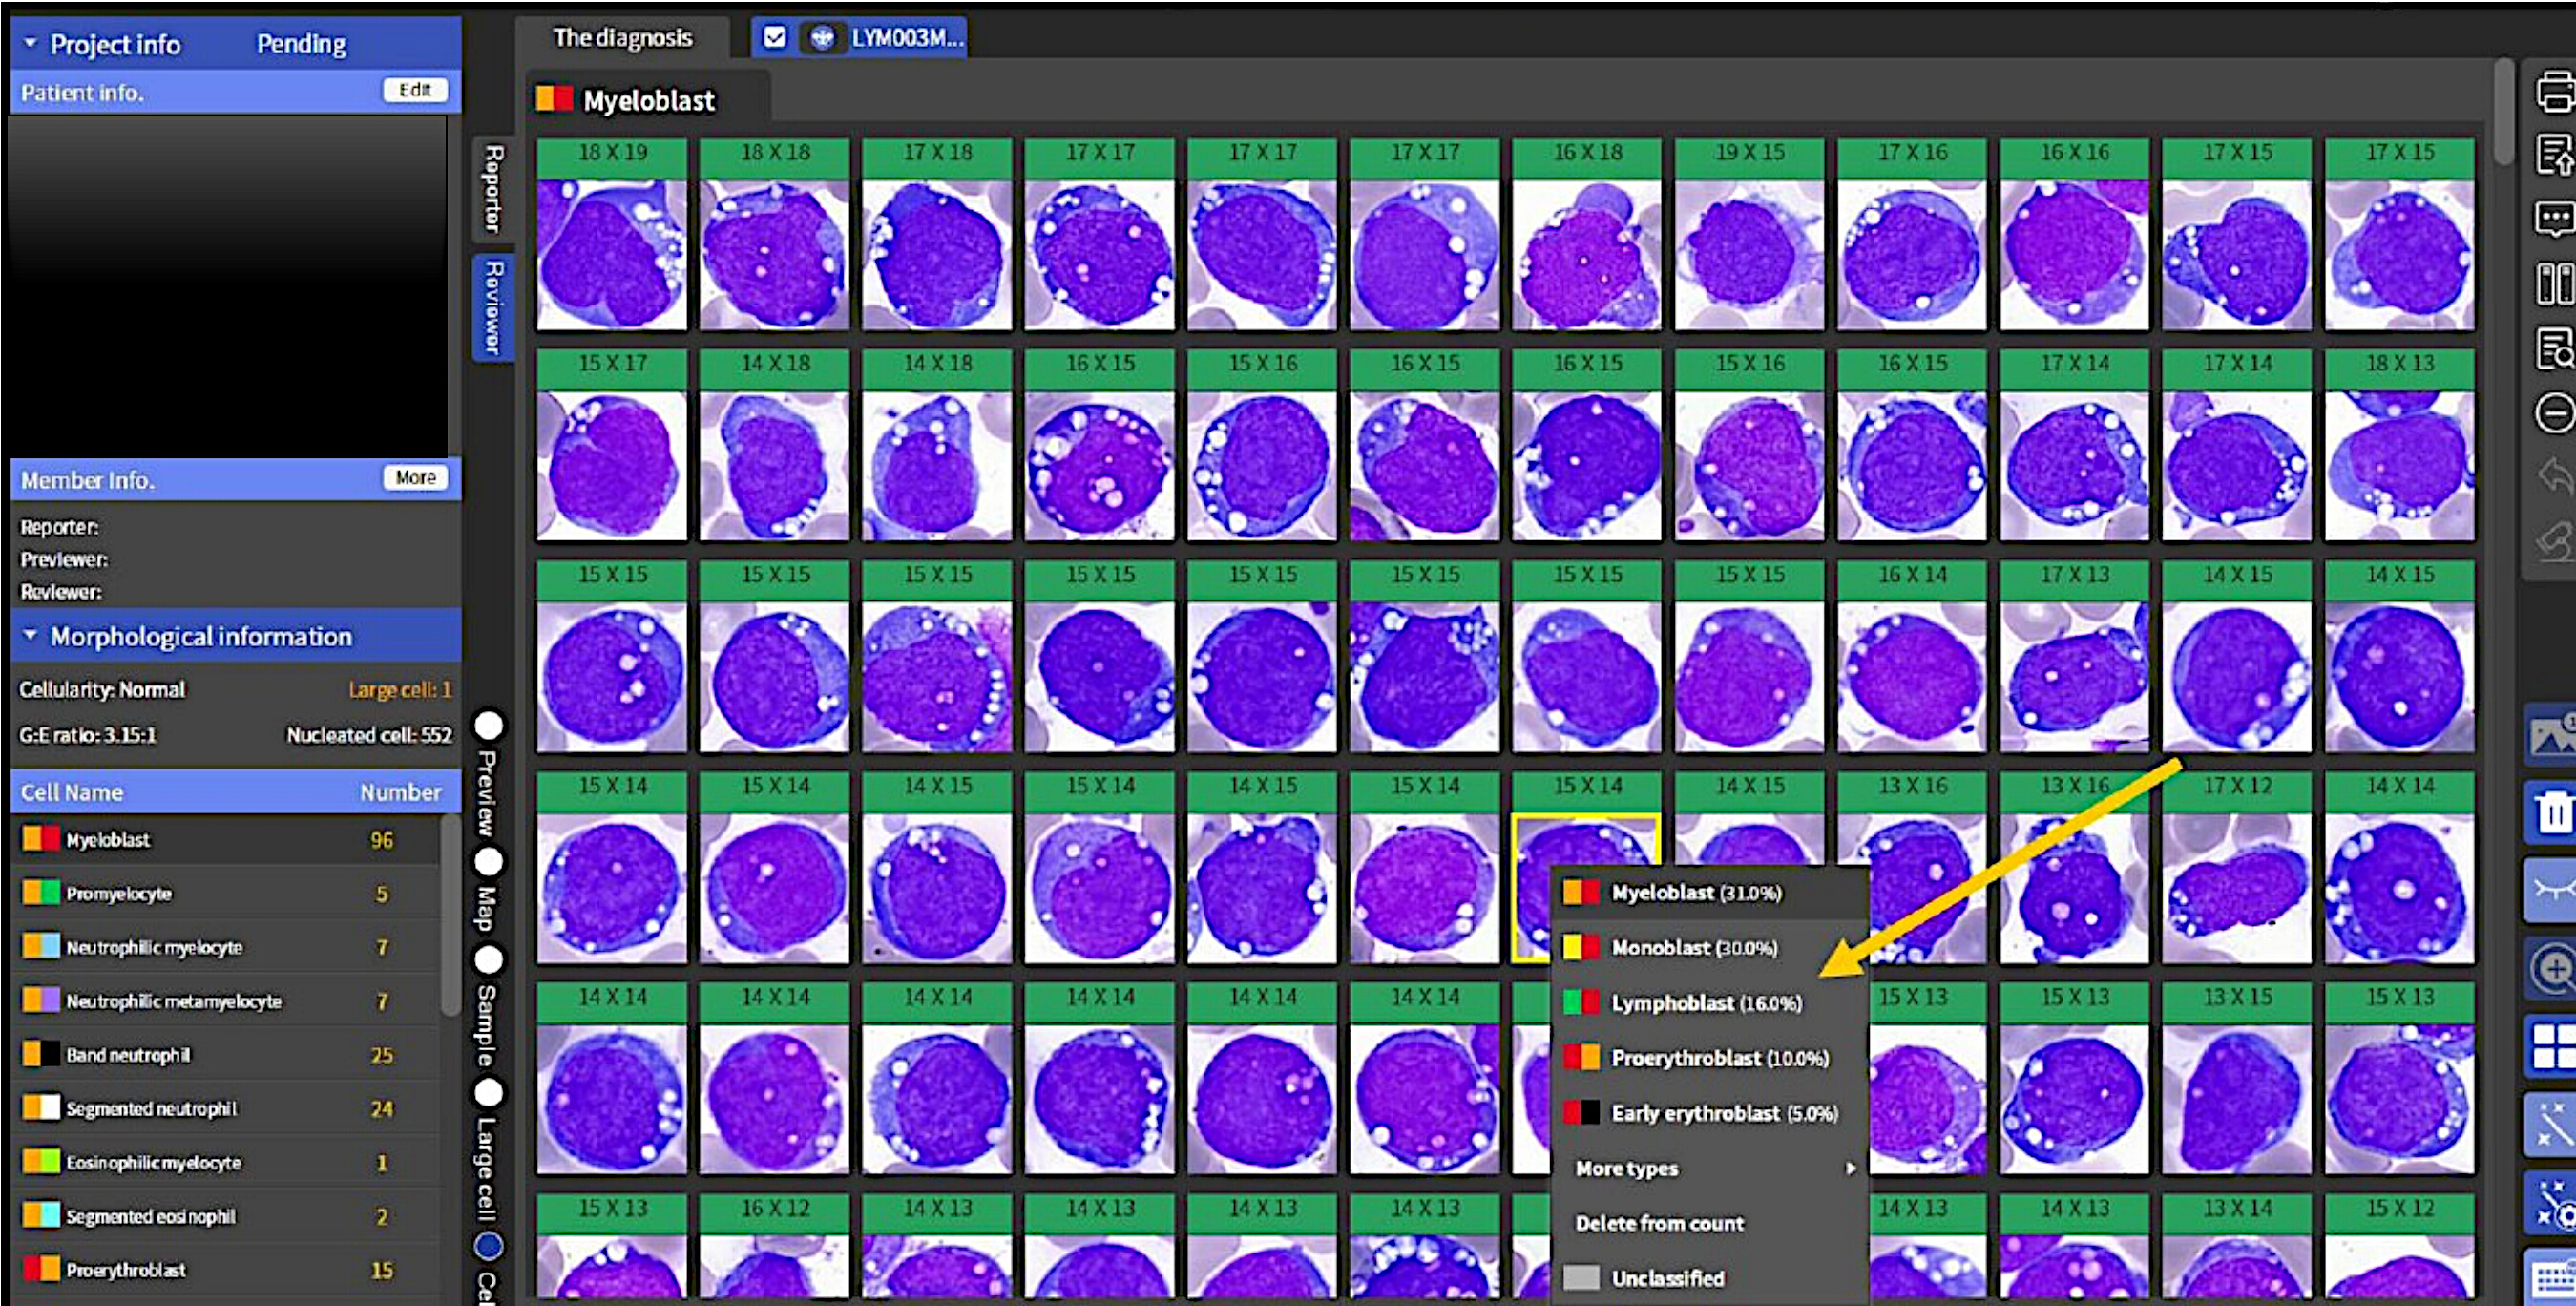Click the printer icon in right toolbar
The image size is (2576, 1306).
[x=2554, y=91]
